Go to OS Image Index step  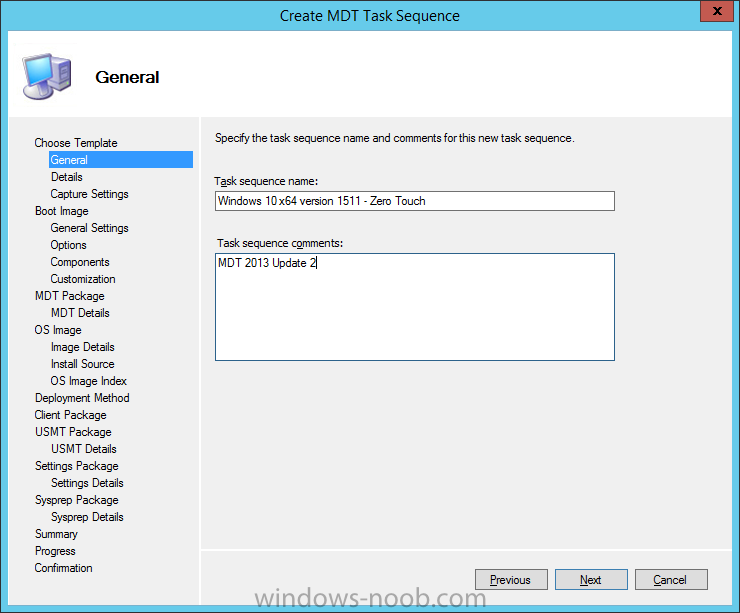pyautogui.click(x=88, y=381)
